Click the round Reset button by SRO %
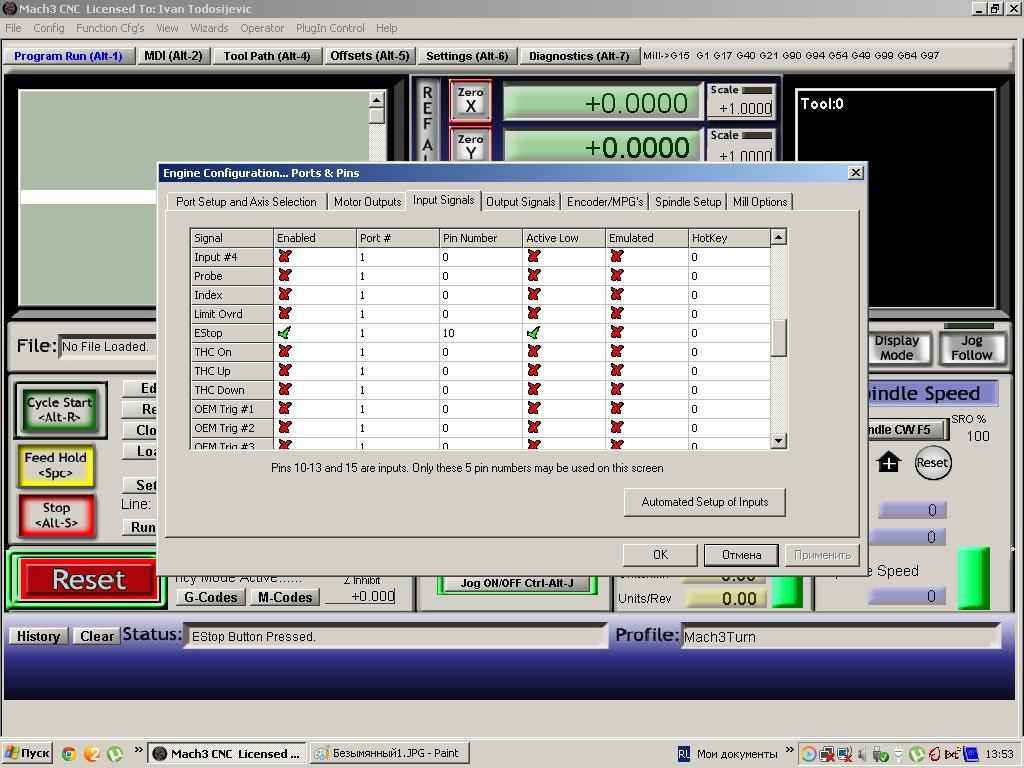 click(x=932, y=463)
